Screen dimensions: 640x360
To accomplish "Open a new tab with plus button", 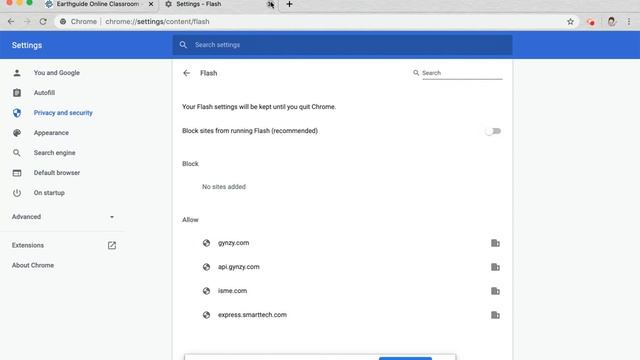I will point(289,4).
